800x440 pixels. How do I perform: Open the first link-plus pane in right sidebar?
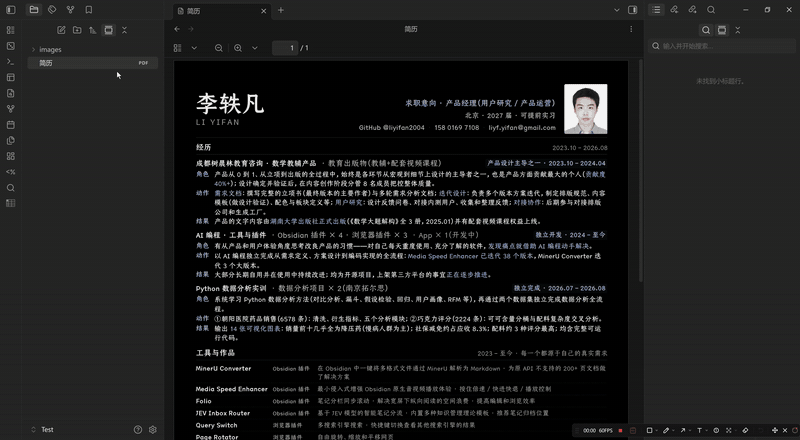[674, 10]
